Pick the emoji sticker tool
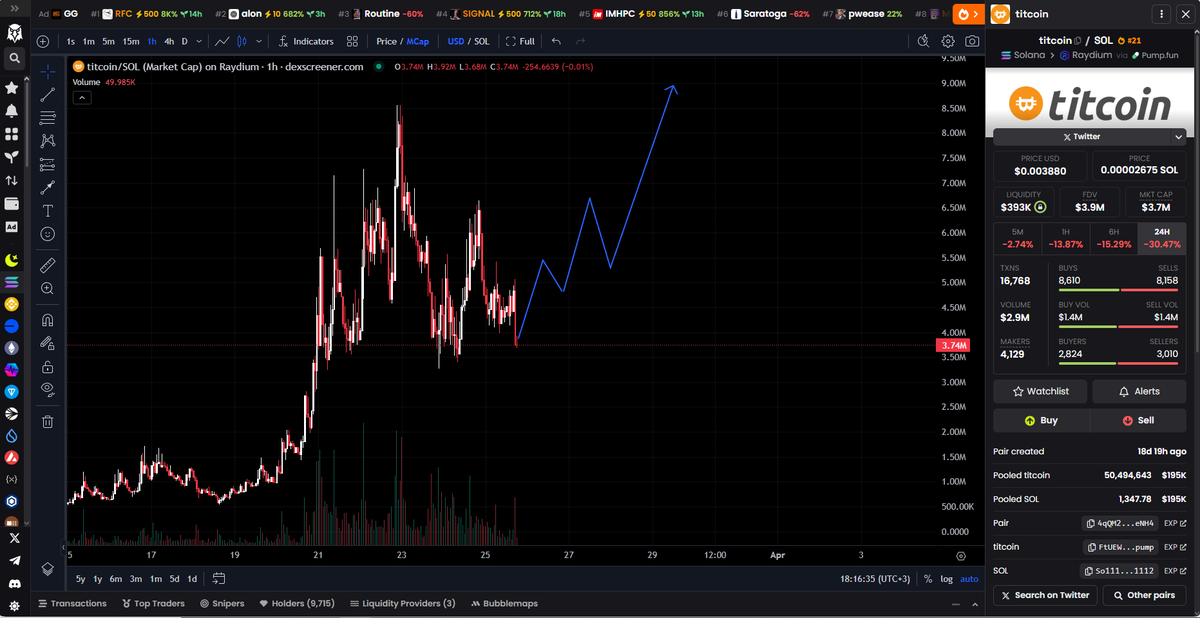The image size is (1200, 618). pos(47,233)
